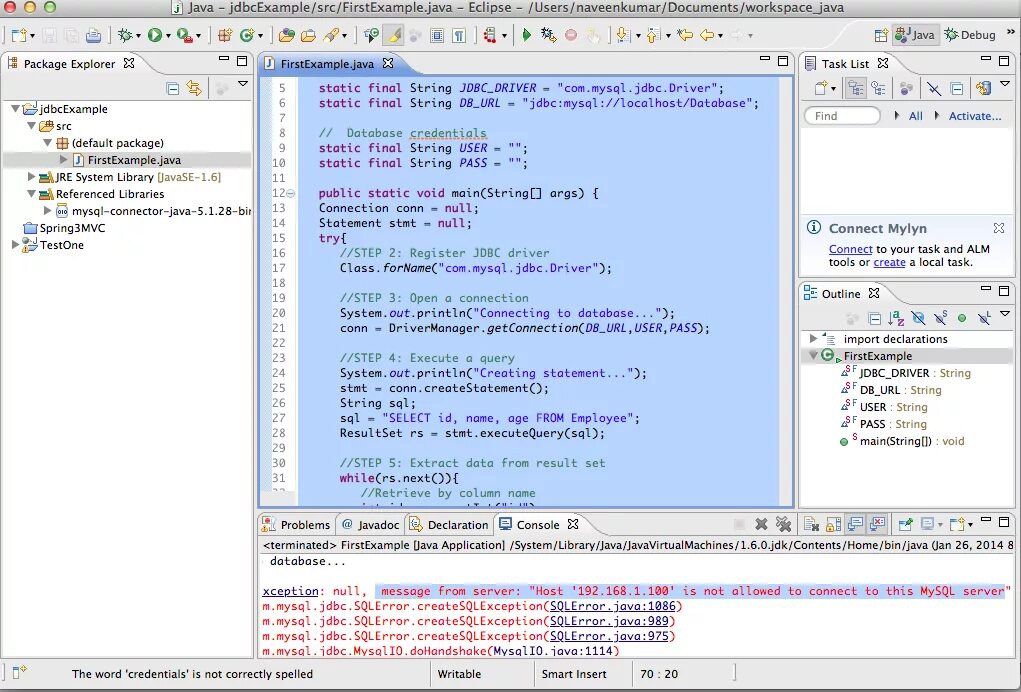Click the Run External Tools icon
1021x692 pixels.
pos(184,35)
